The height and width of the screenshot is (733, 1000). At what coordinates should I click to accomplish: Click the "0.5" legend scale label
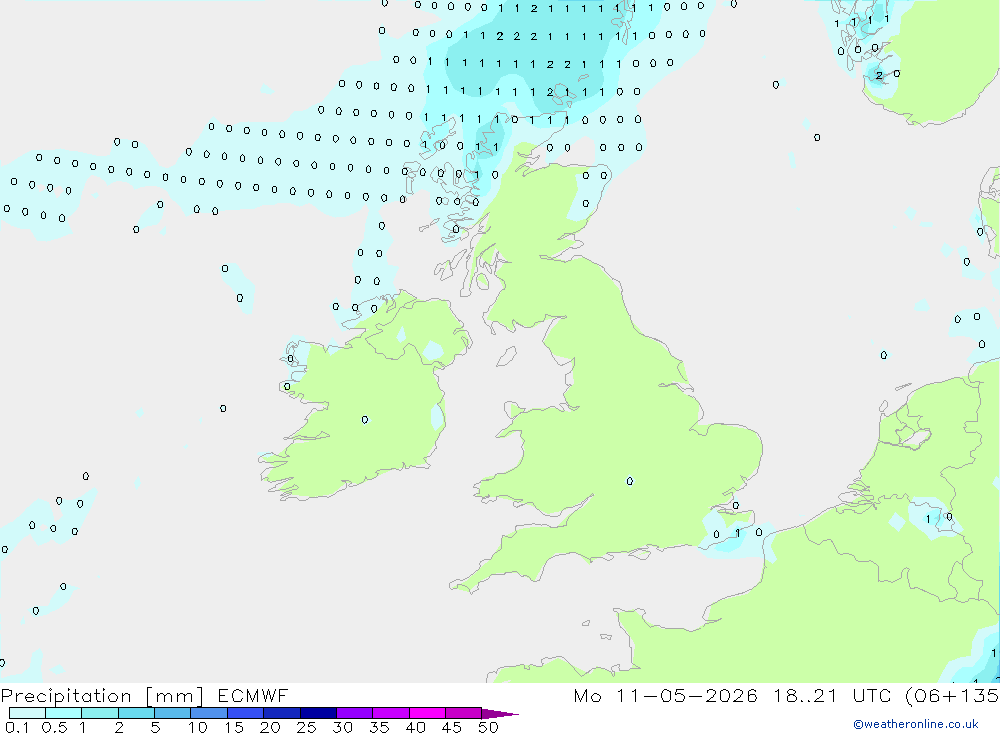coord(54,727)
